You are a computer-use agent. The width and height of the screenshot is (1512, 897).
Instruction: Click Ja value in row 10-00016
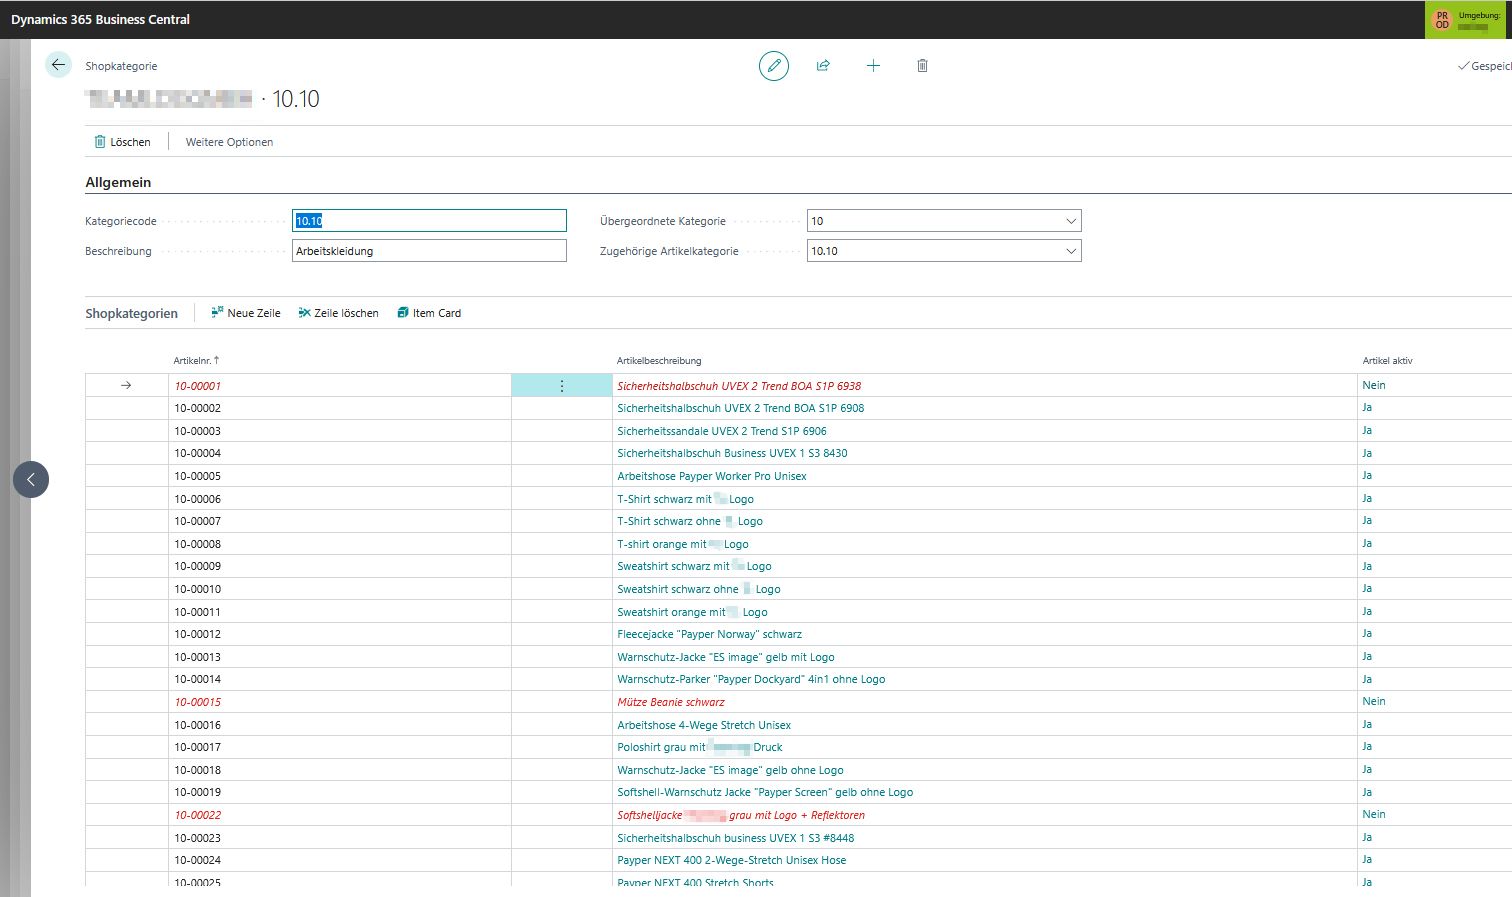tap(1367, 724)
